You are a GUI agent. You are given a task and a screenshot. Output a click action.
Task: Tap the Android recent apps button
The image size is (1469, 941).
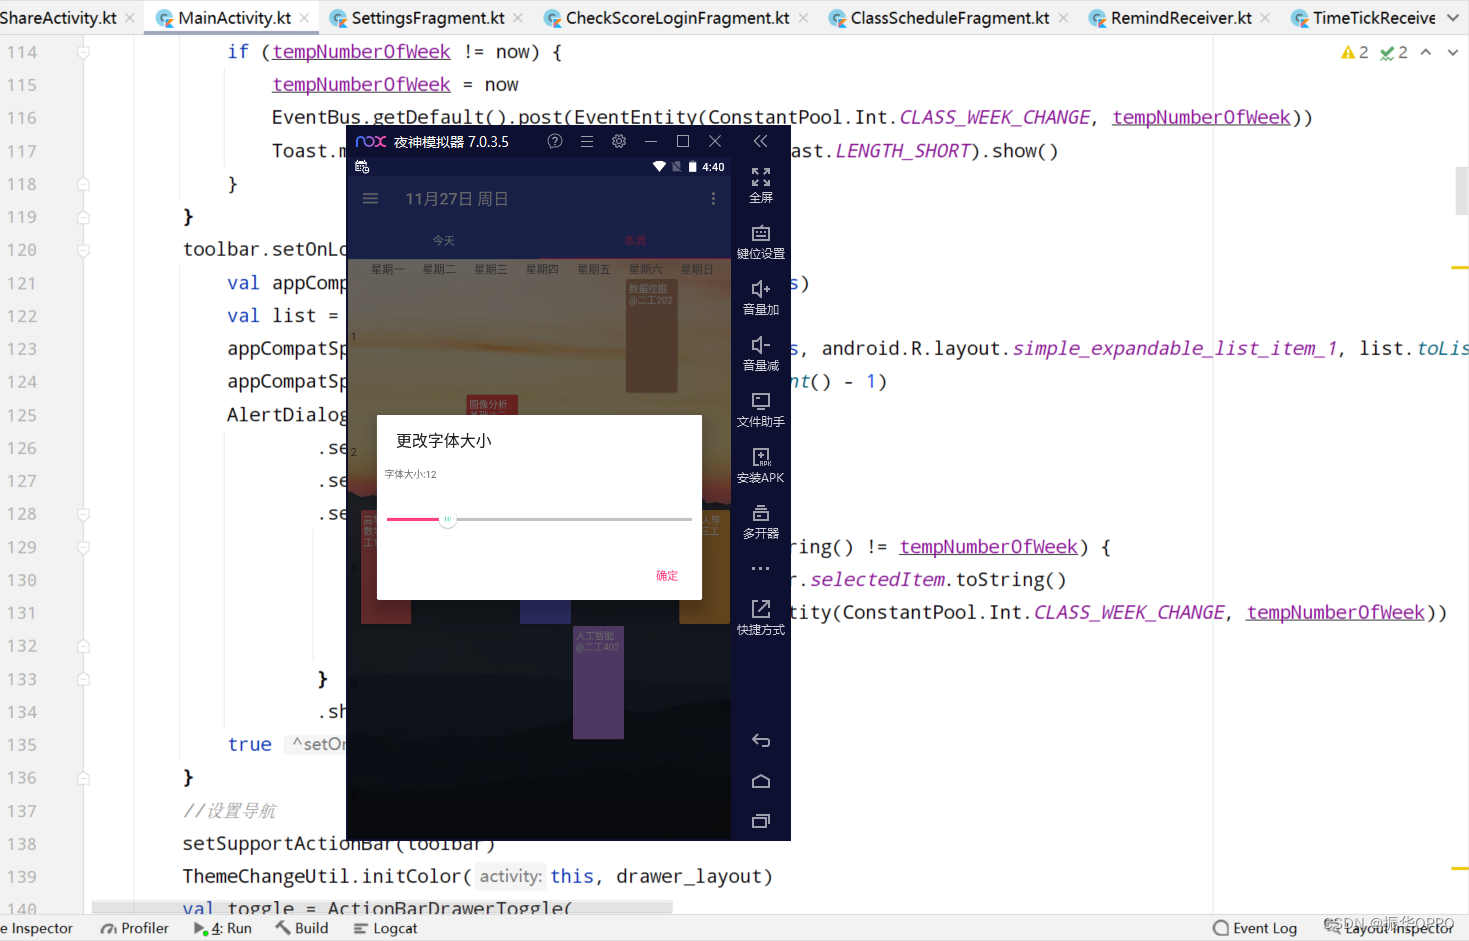(761, 821)
